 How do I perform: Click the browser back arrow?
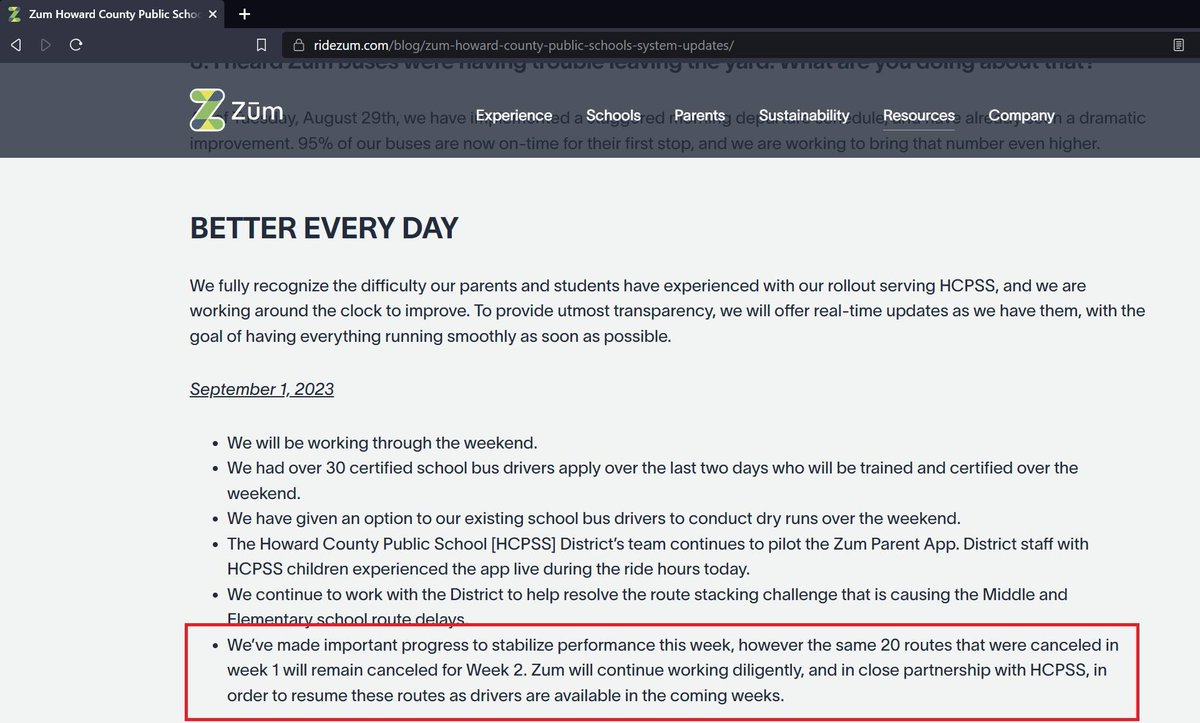click(16, 45)
